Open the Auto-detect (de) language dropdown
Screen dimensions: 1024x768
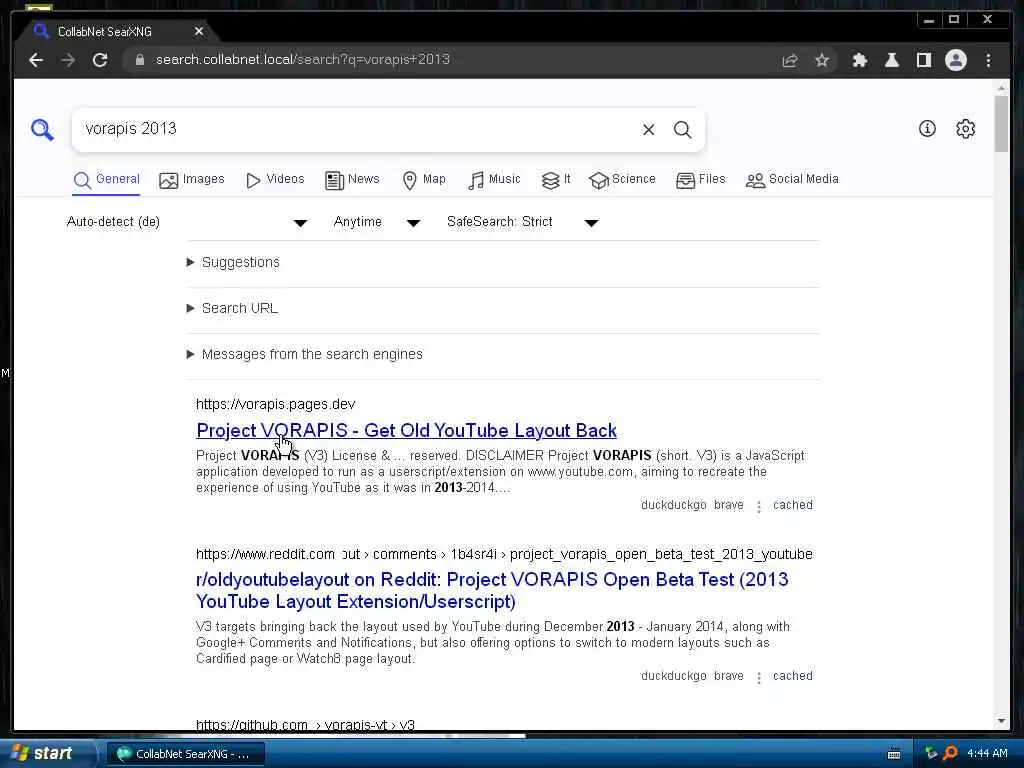click(x=187, y=222)
